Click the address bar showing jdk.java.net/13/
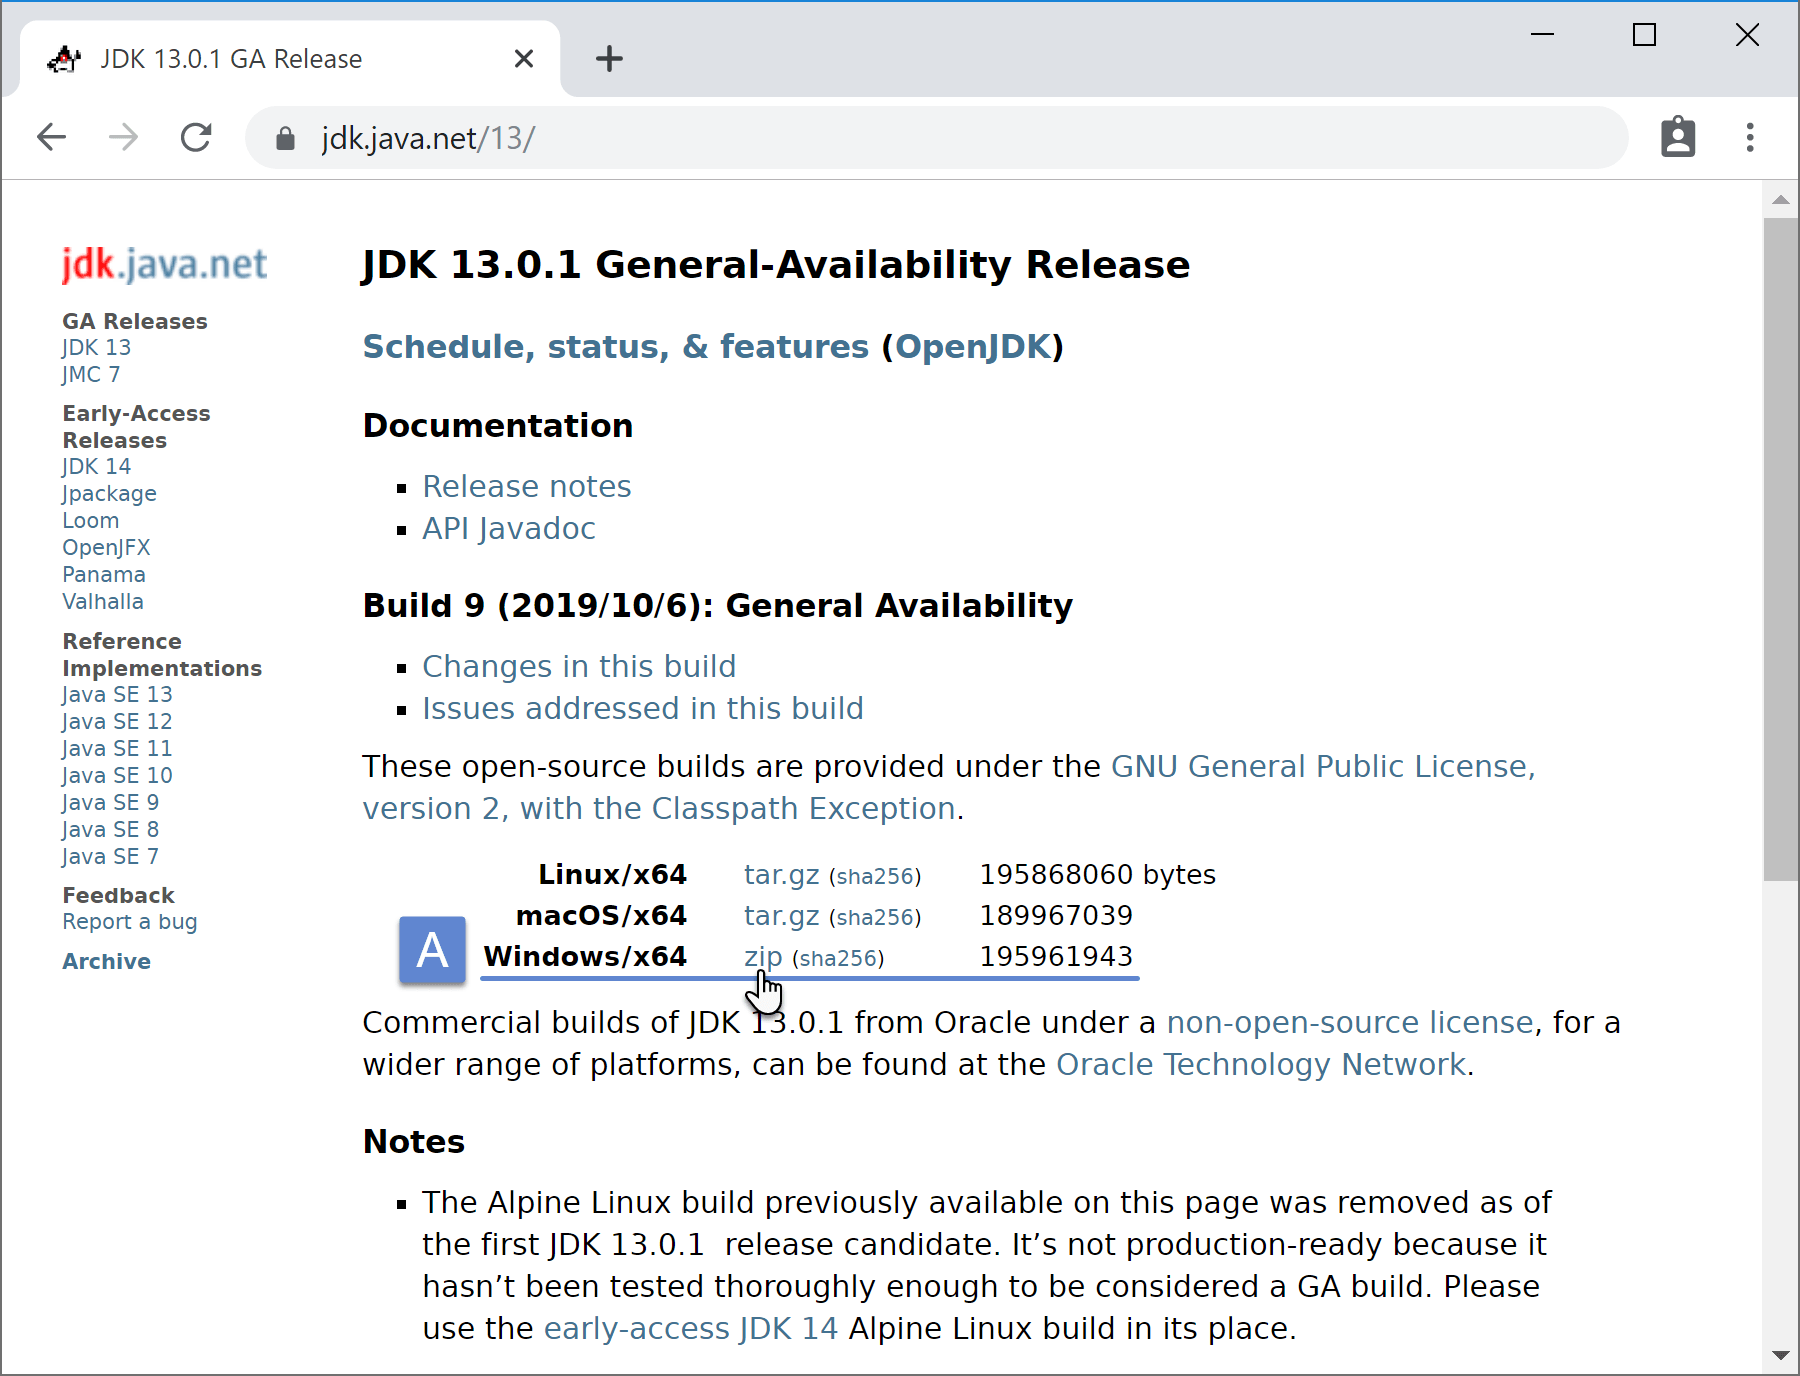1800x1376 pixels. point(936,138)
